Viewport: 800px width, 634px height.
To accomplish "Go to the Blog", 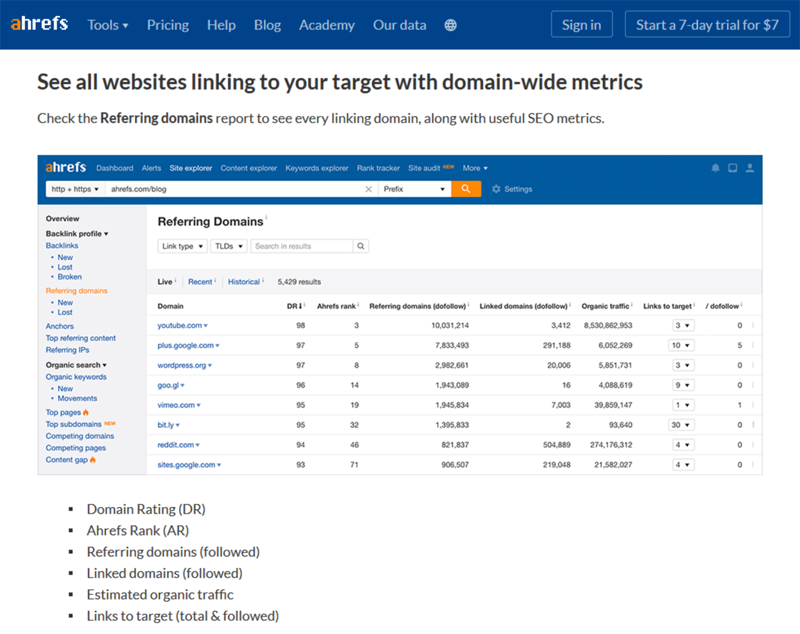I will click(267, 25).
